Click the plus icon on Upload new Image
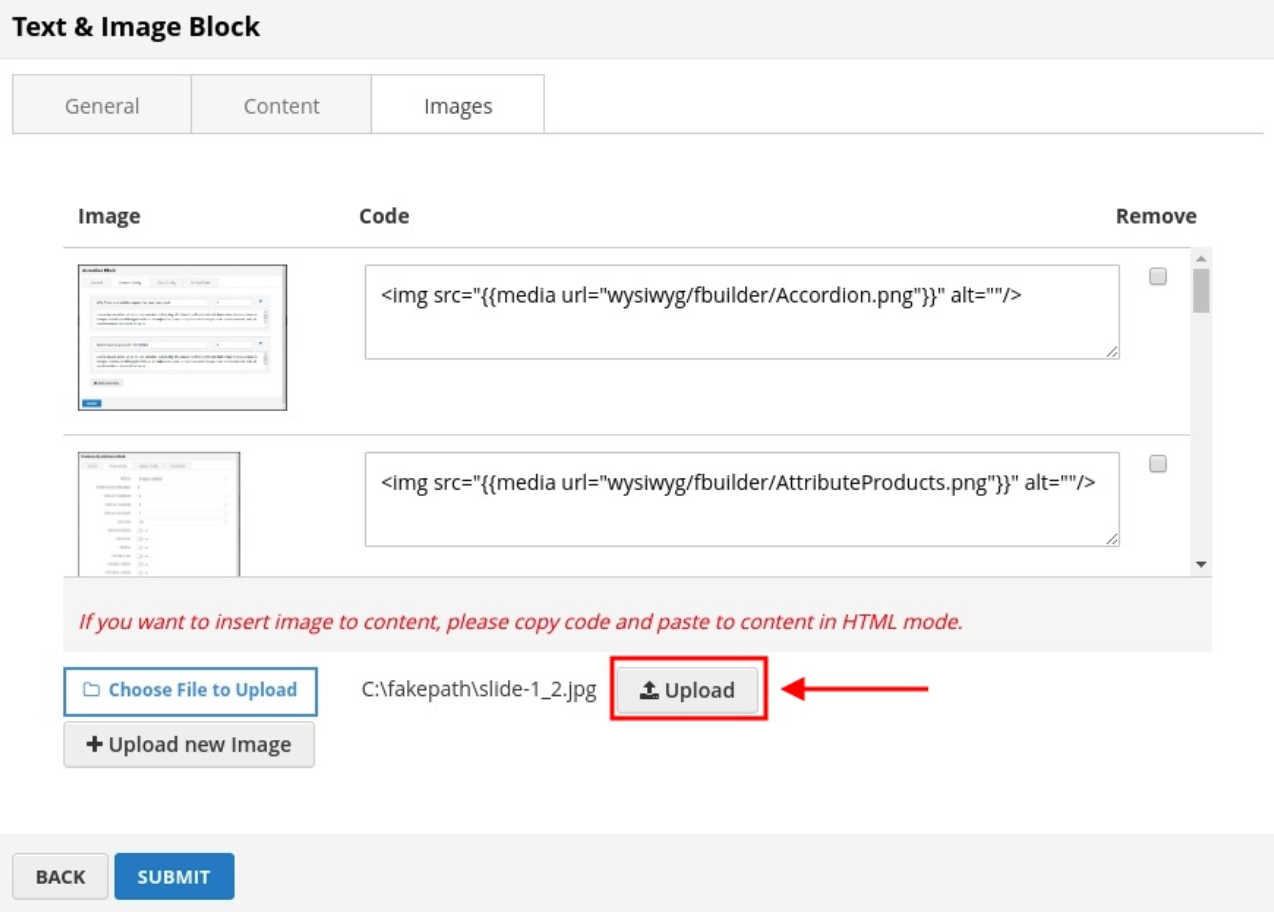 click(x=95, y=745)
